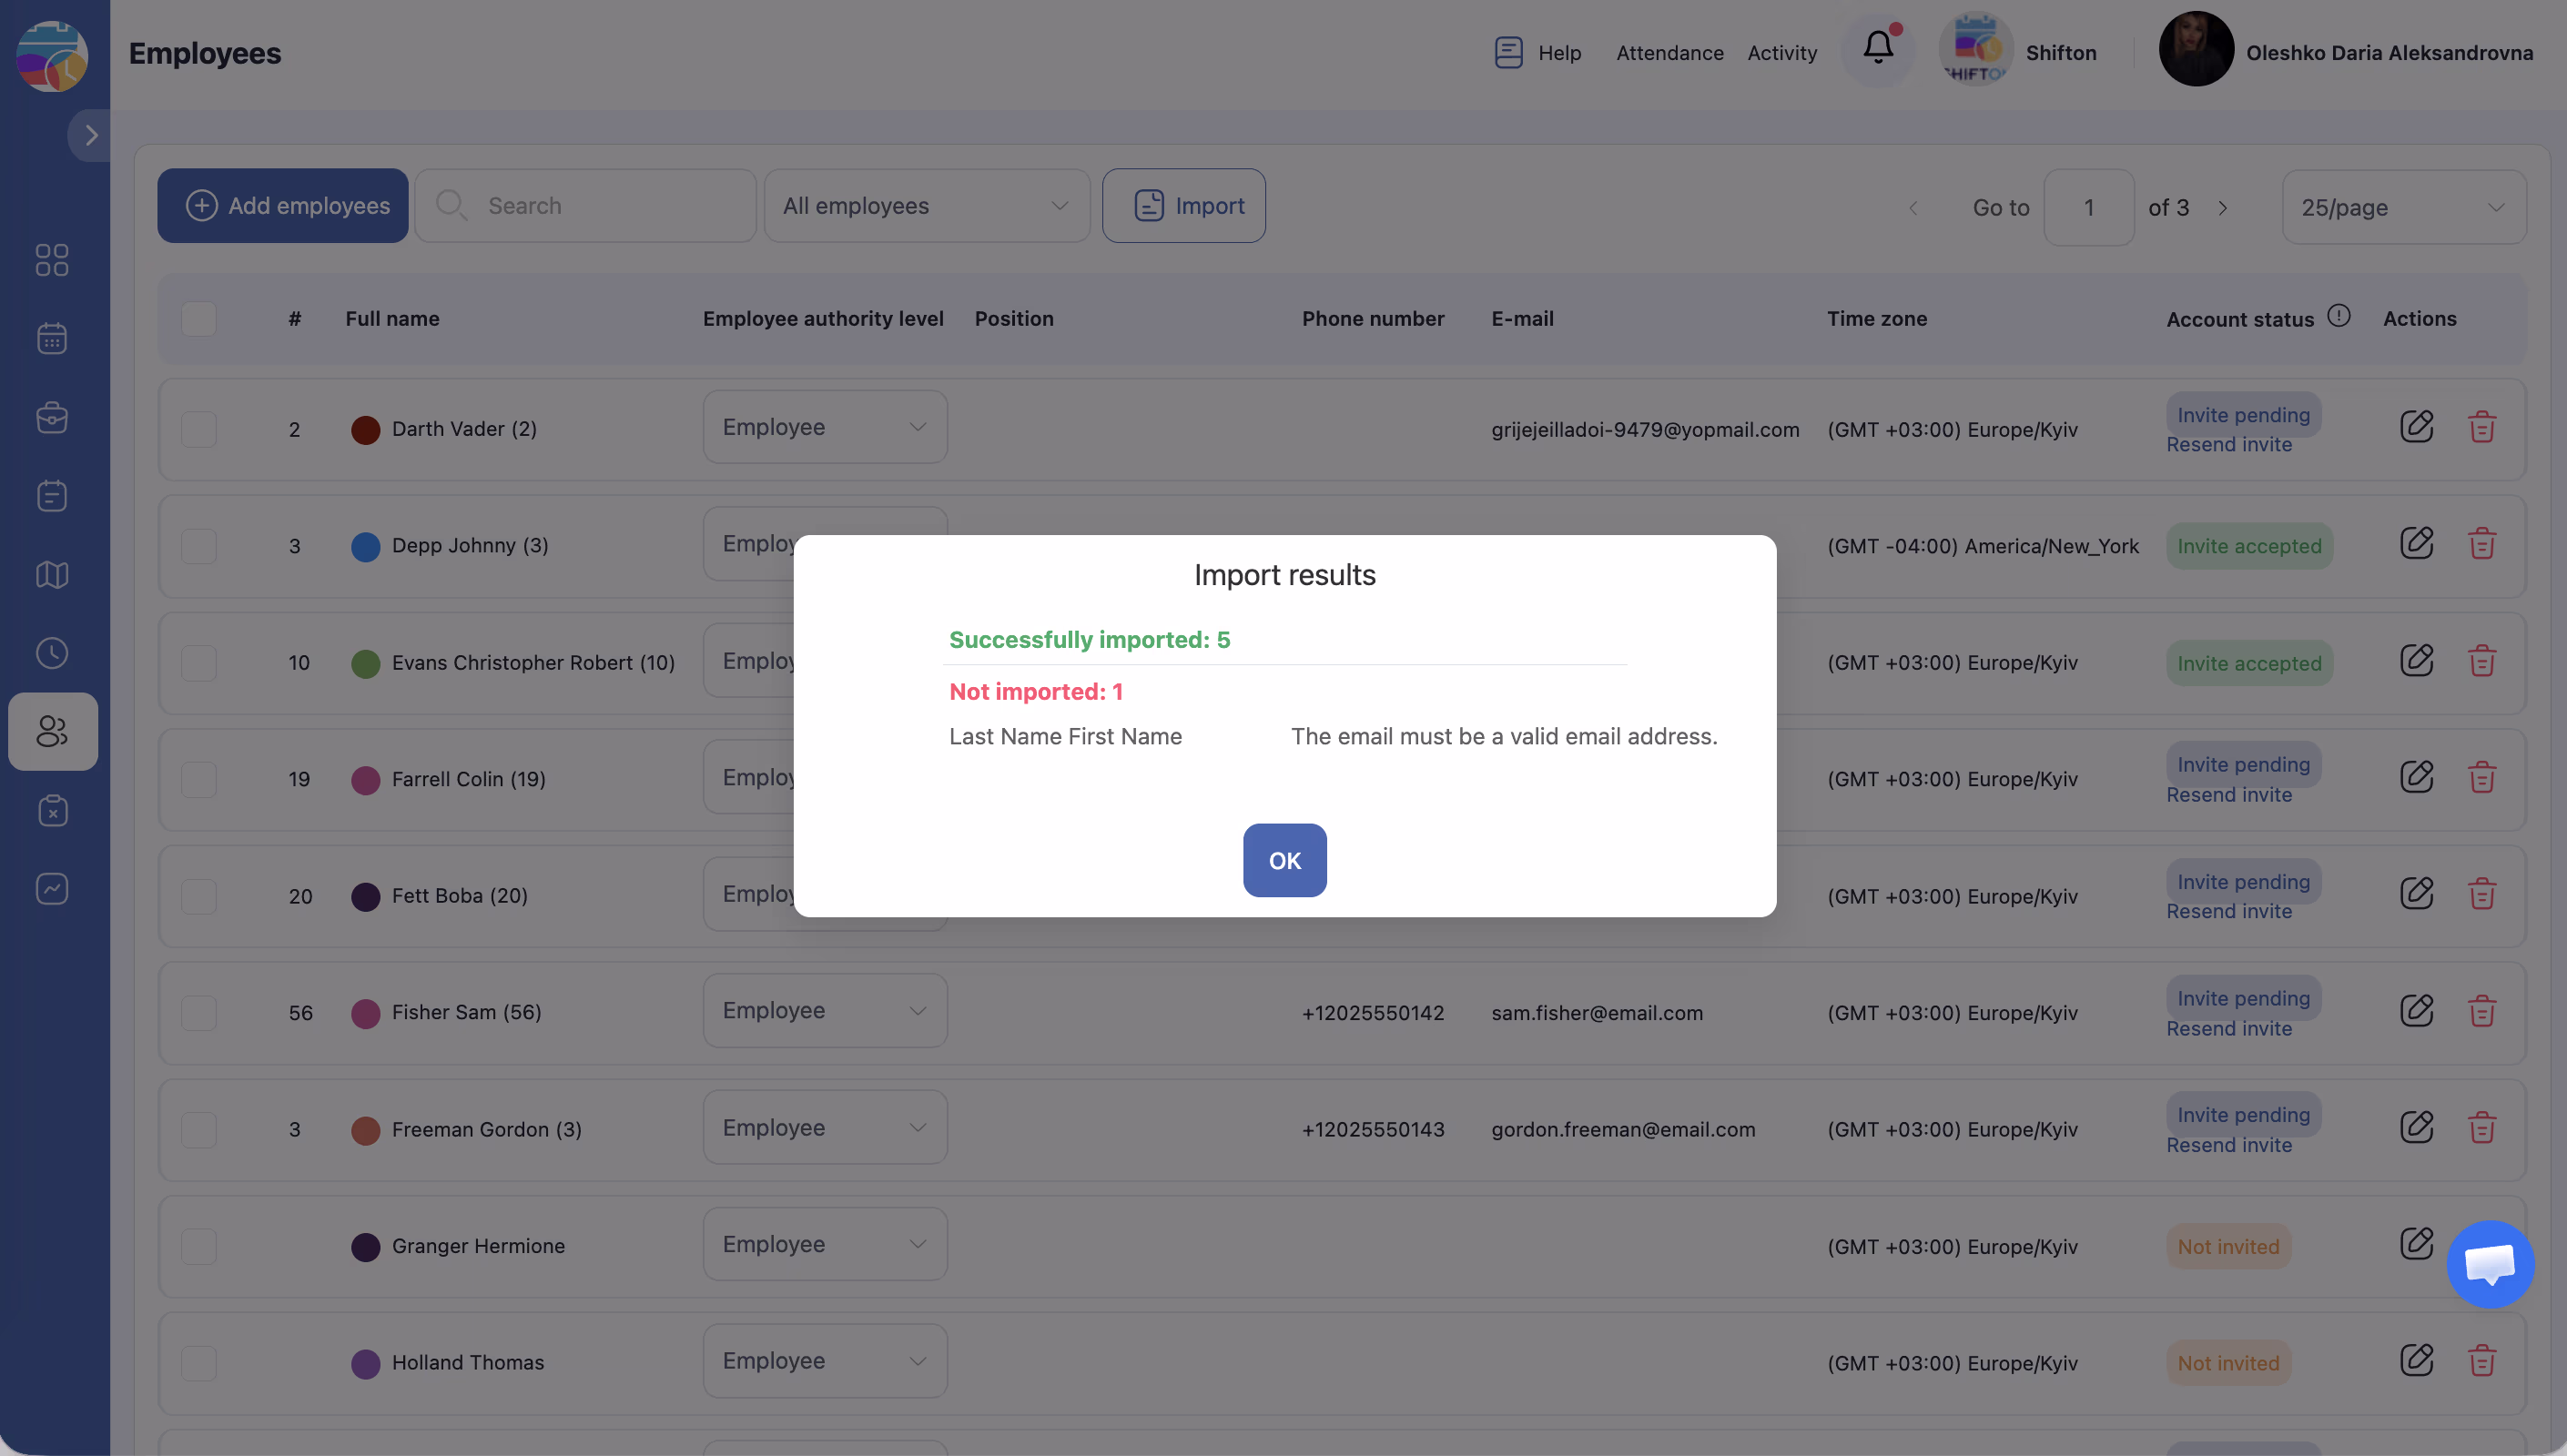The width and height of the screenshot is (2567, 1456).
Task: Delete Fisher Sam employee row
Action: coord(2481,1011)
